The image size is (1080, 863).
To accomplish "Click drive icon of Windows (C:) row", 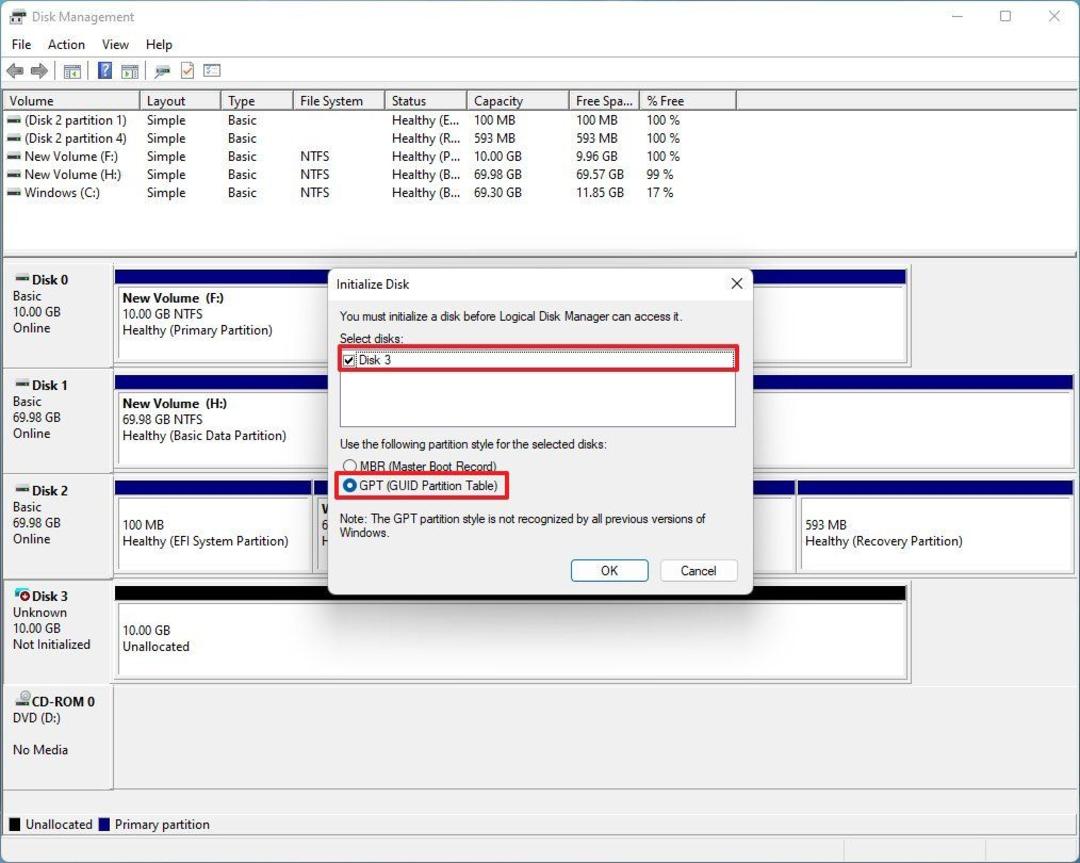I will 14,193.
